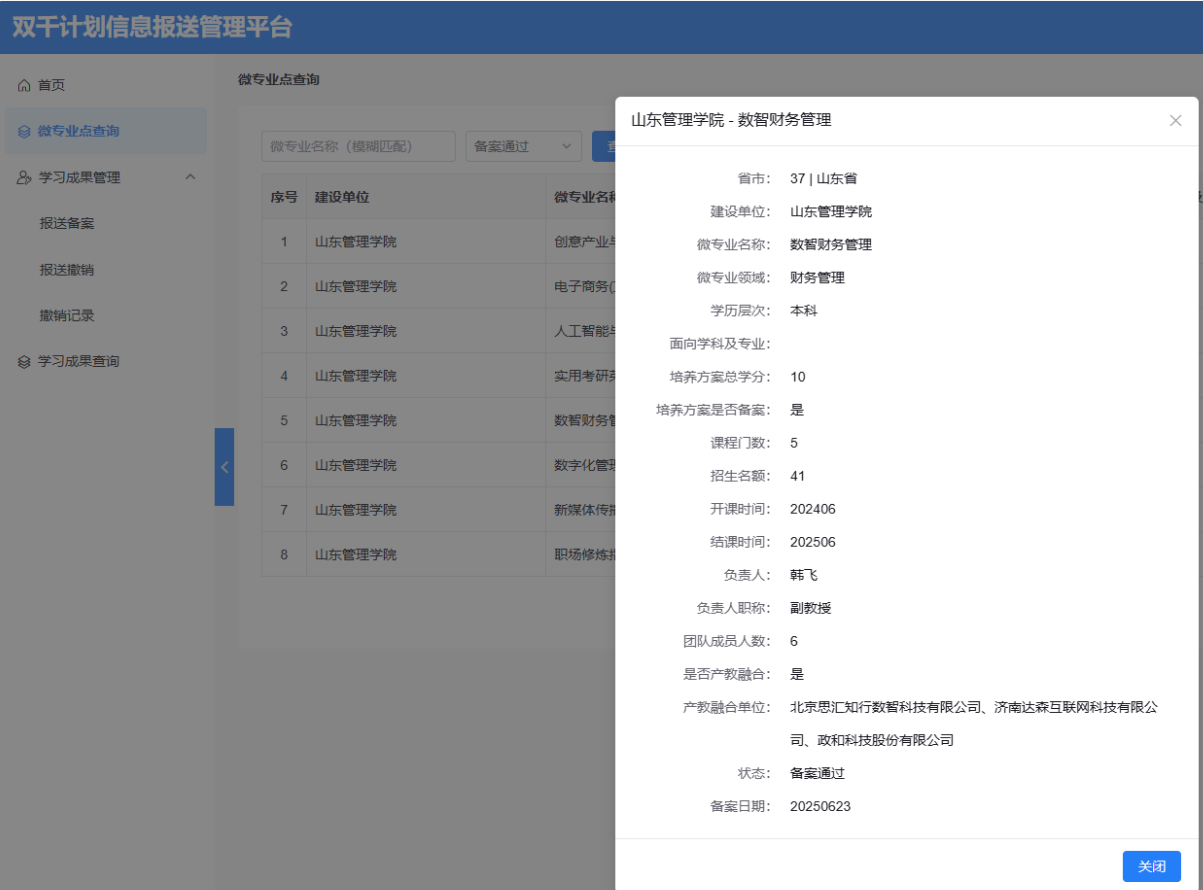Click the blue search button beside the dropdown
This screenshot has height=890, width=1203.
[x=603, y=146]
